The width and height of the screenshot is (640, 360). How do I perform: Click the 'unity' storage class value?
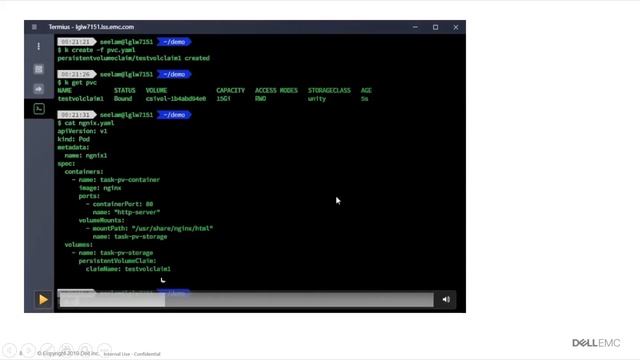pyautogui.click(x=317, y=99)
